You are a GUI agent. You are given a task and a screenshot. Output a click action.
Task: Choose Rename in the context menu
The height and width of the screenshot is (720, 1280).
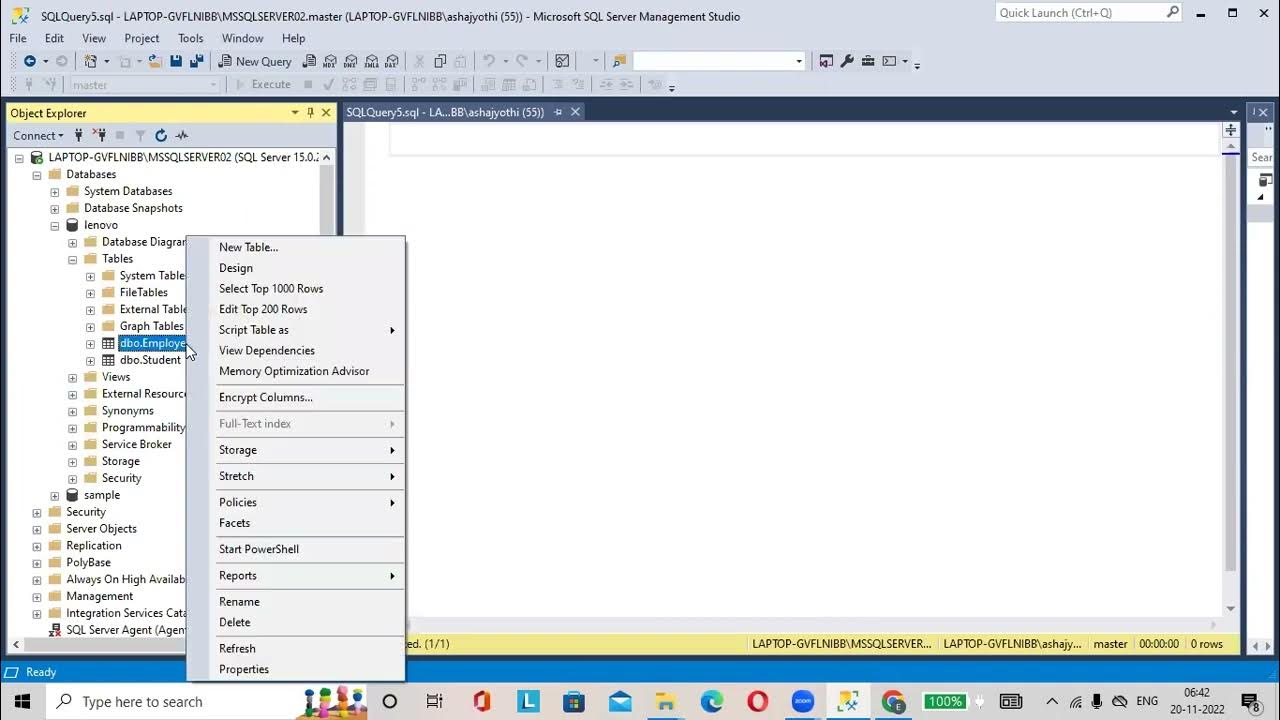[x=295, y=602]
